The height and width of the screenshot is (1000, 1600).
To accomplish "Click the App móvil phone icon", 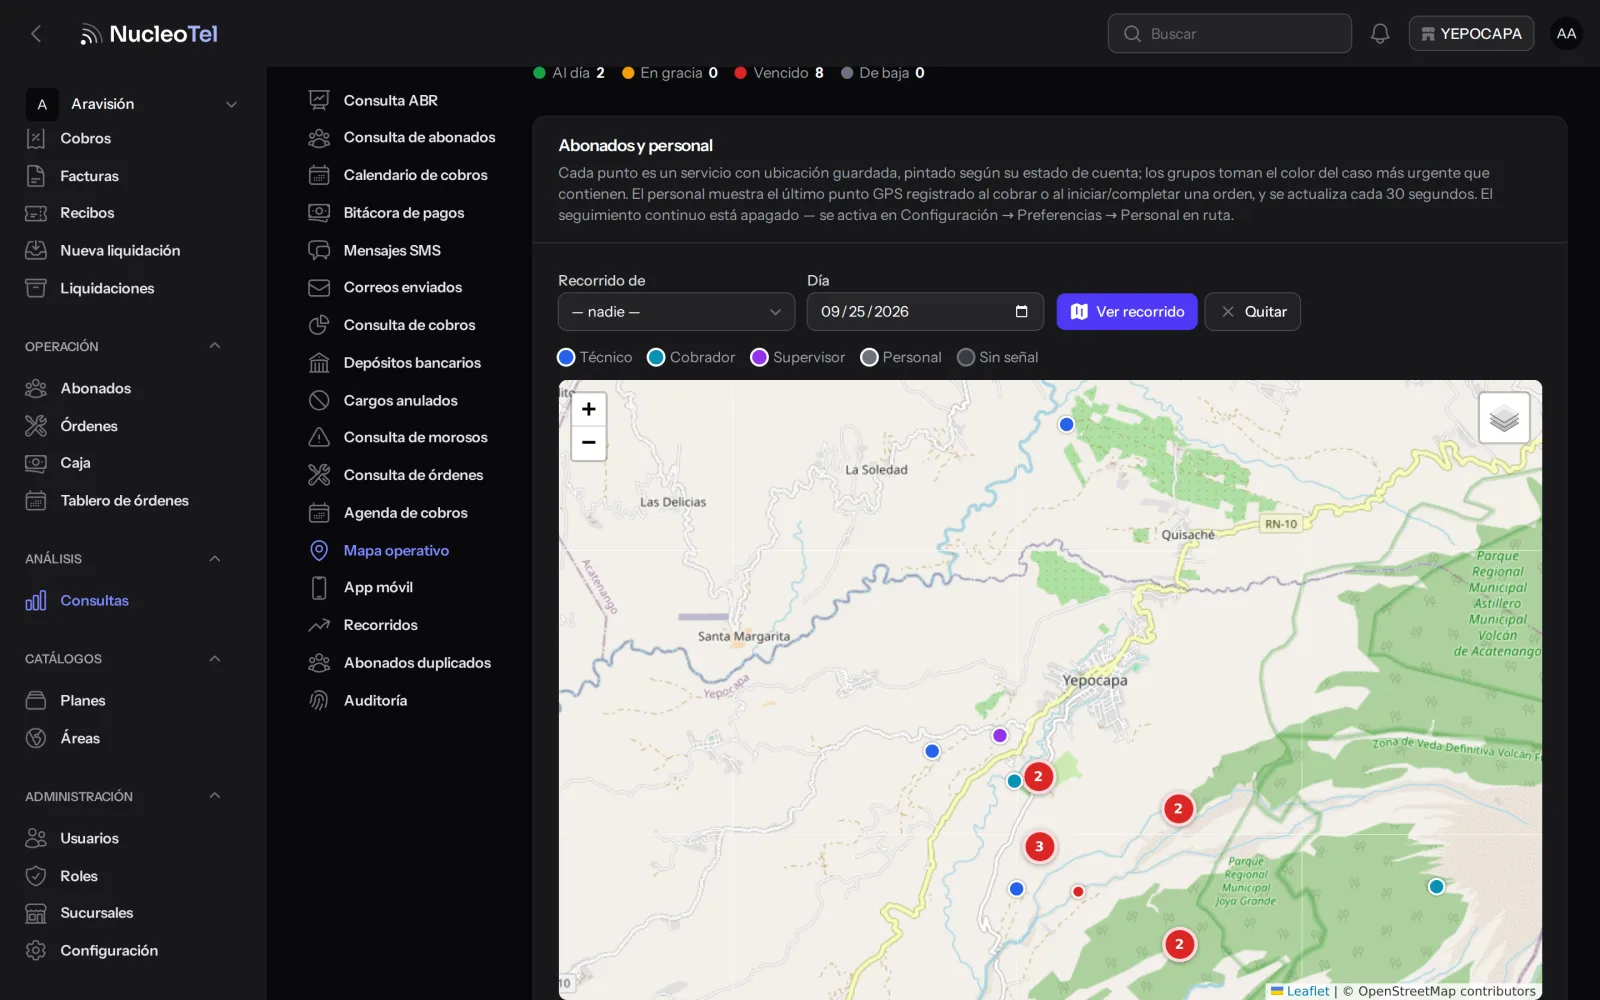I will click(319, 588).
